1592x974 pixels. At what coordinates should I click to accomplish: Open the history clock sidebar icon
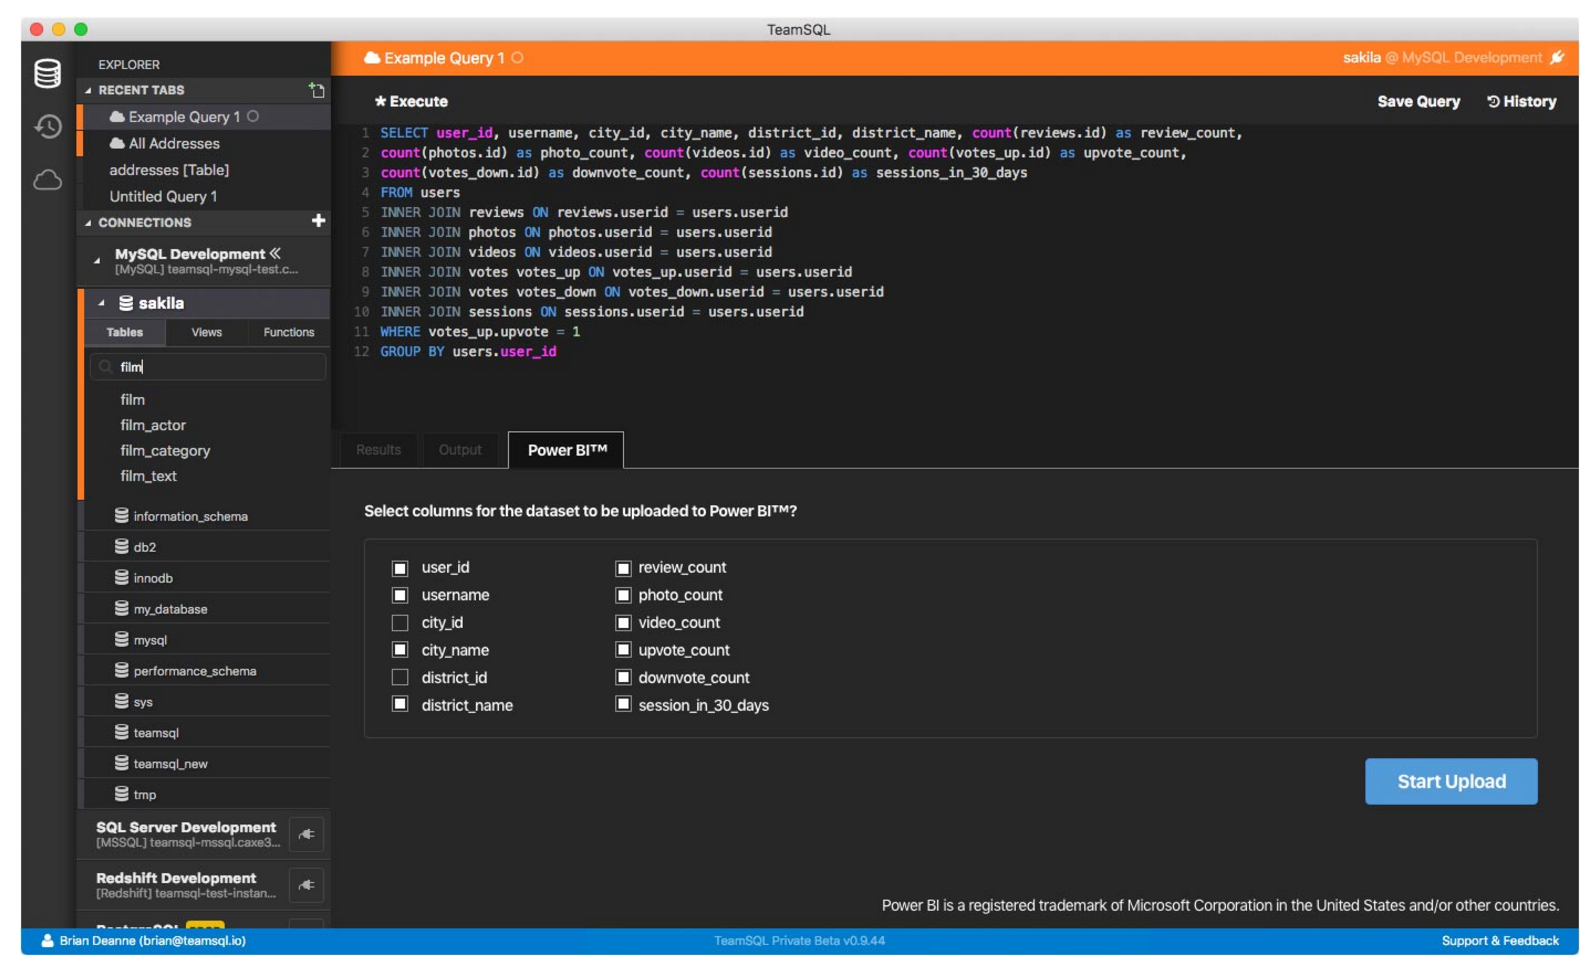[47, 126]
